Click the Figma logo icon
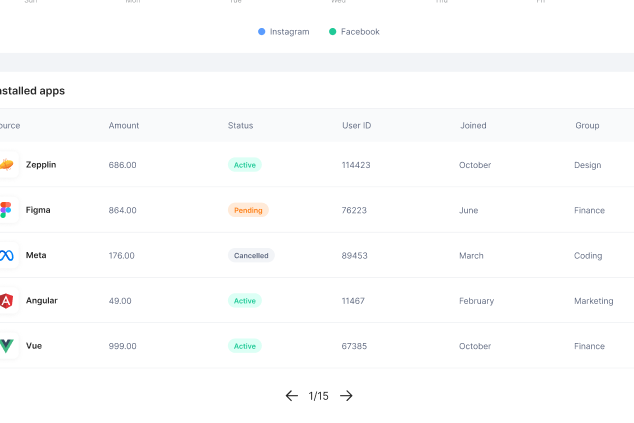Screen dimensions: 634x423 click(x=6, y=210)
